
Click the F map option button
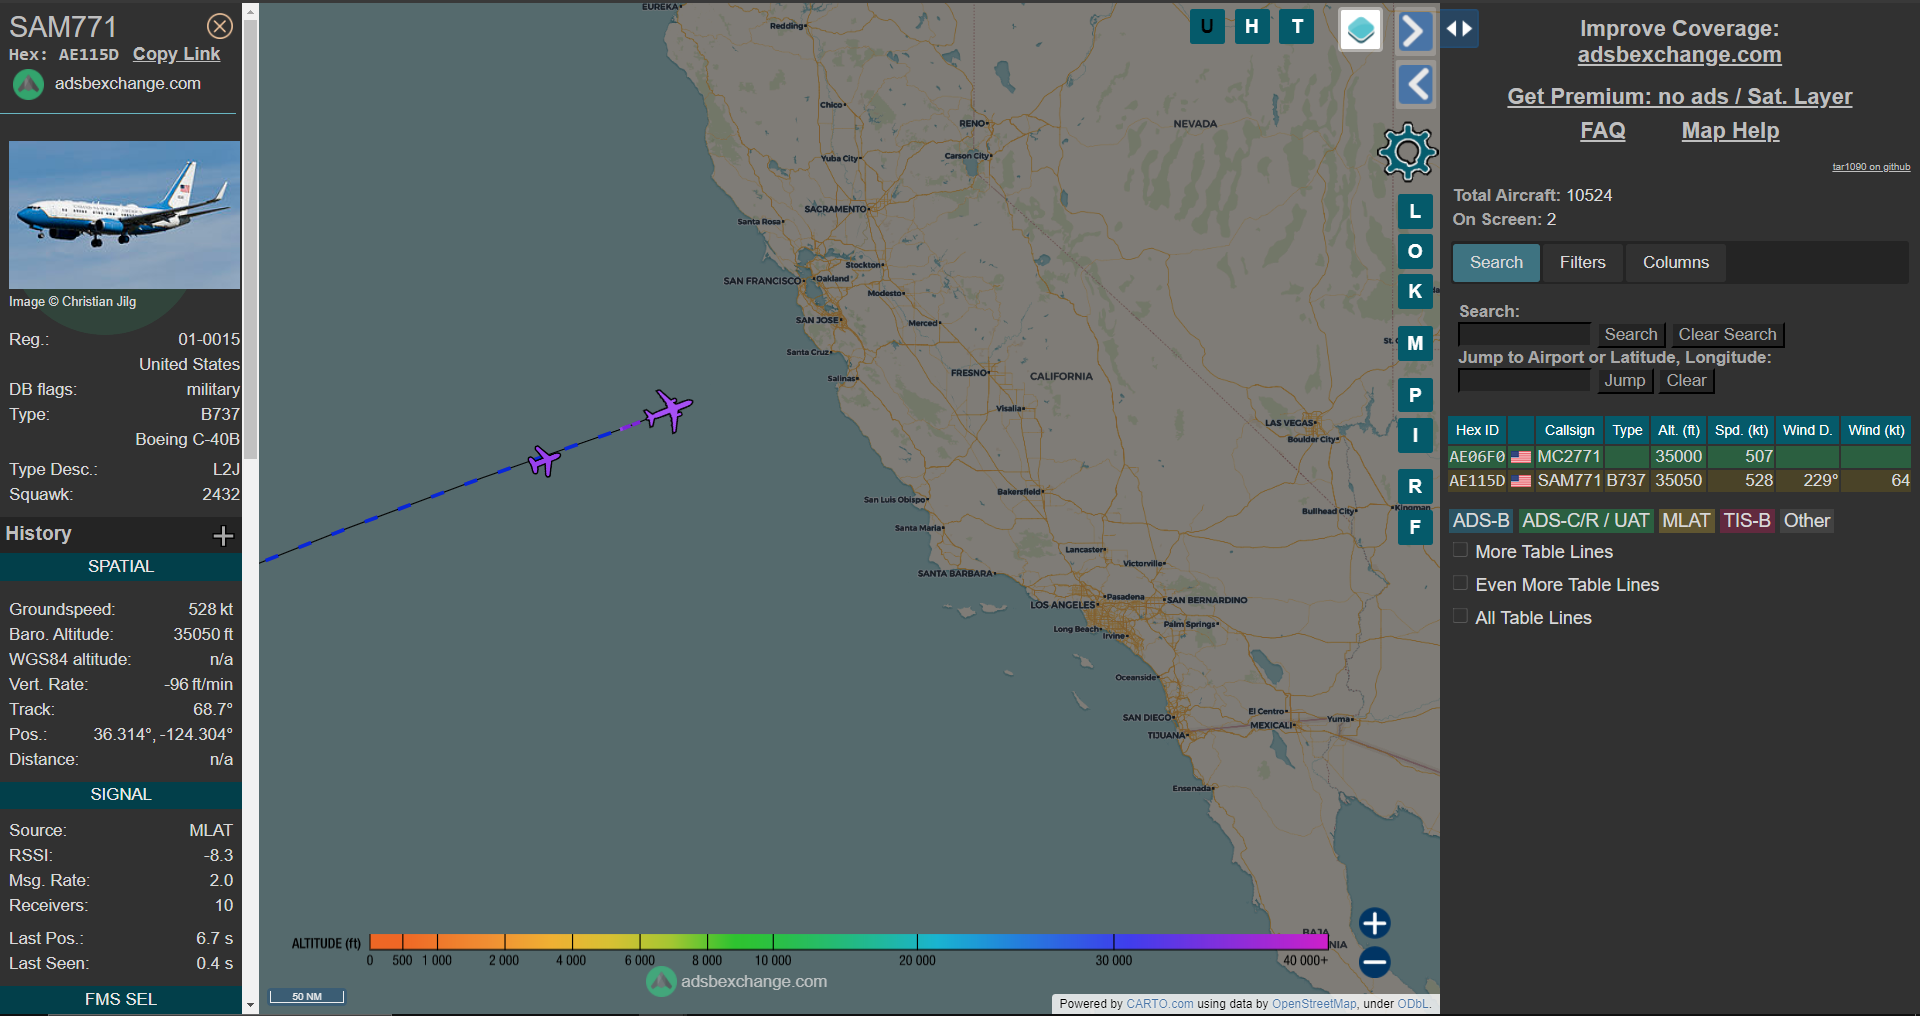click(1415, 527)
